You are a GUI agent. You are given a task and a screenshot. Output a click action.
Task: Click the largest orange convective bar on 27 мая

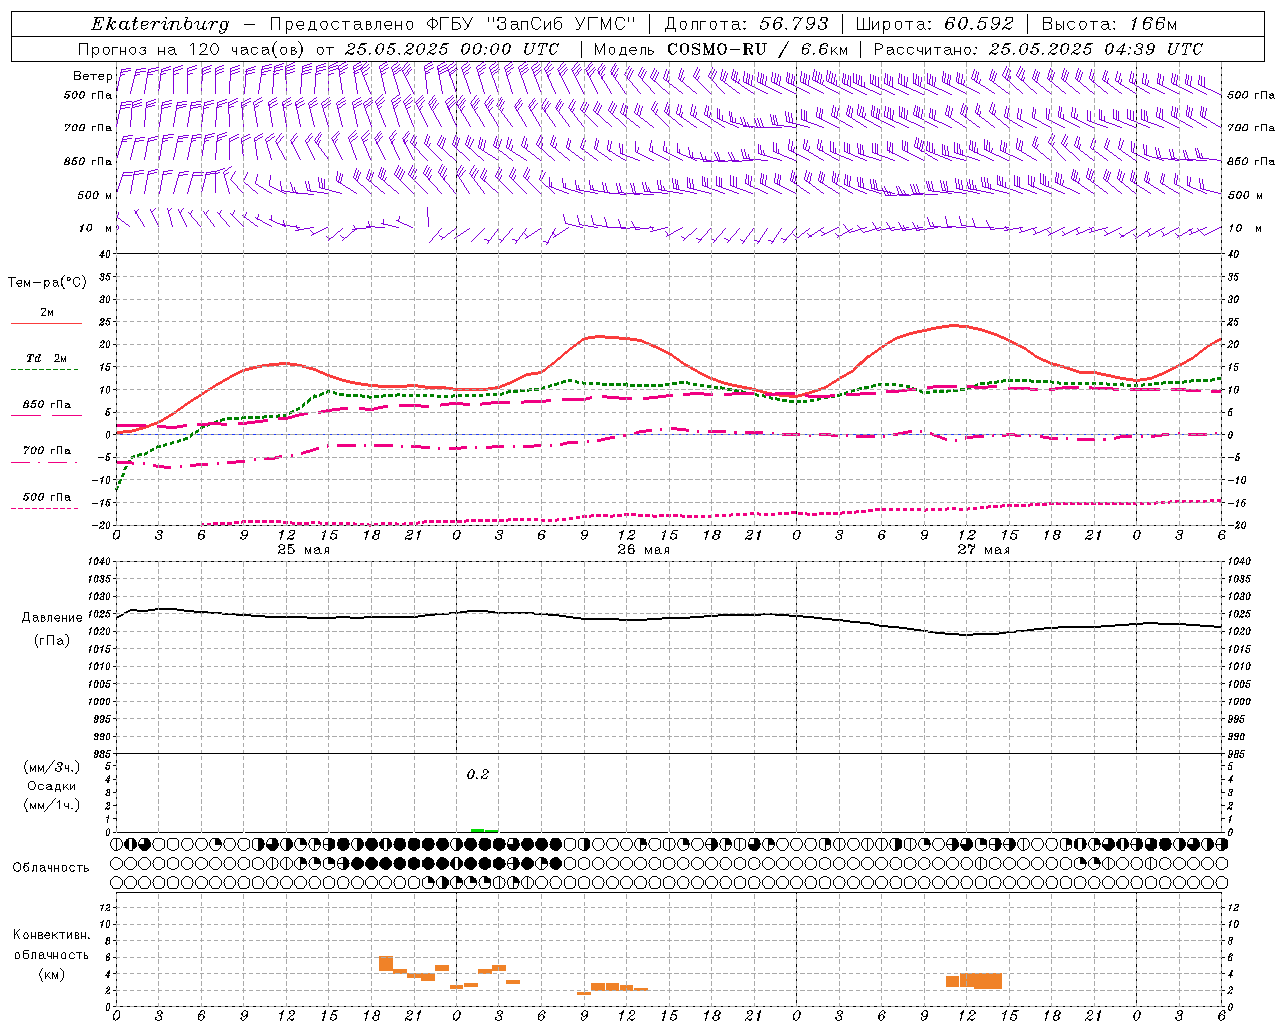981,981
